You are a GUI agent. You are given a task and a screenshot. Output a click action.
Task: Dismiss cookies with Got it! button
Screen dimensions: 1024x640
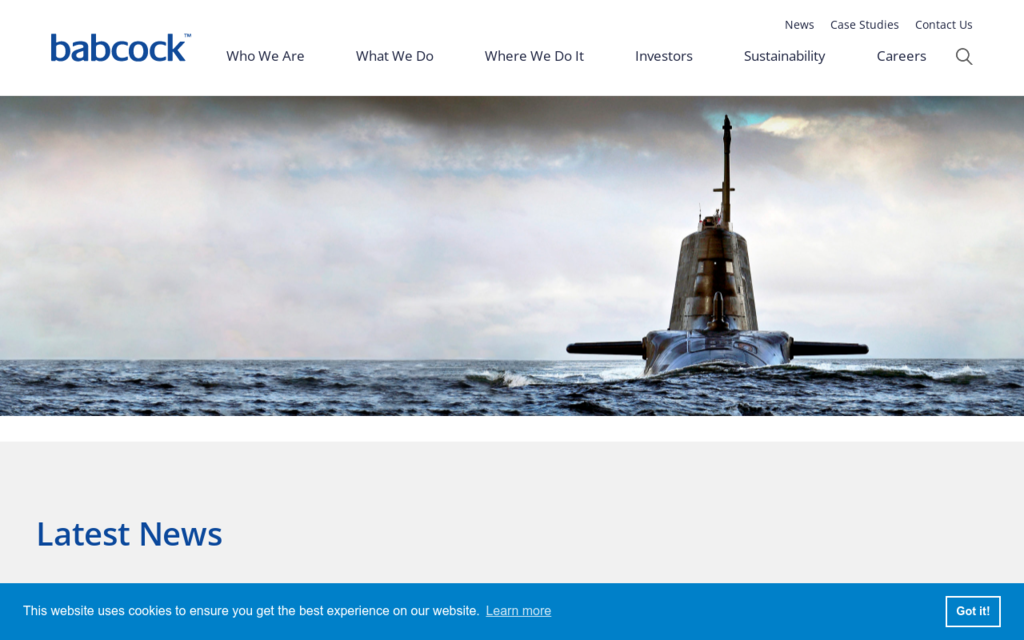[x=972, y=611]
